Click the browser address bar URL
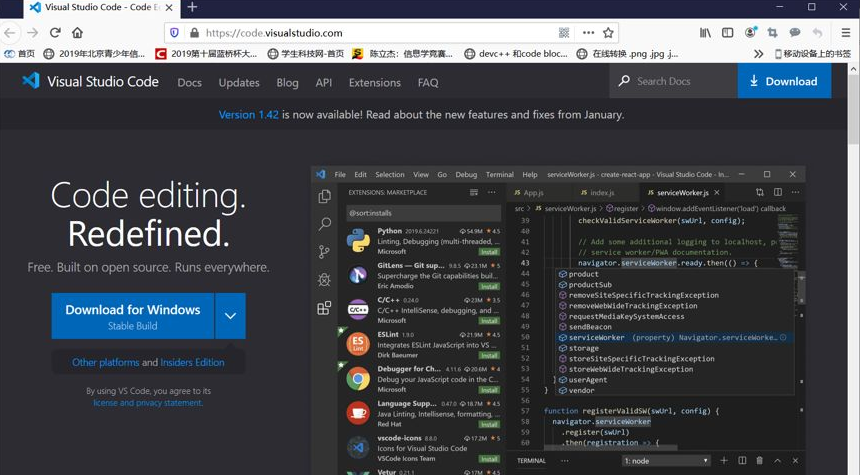 [274, 33]
